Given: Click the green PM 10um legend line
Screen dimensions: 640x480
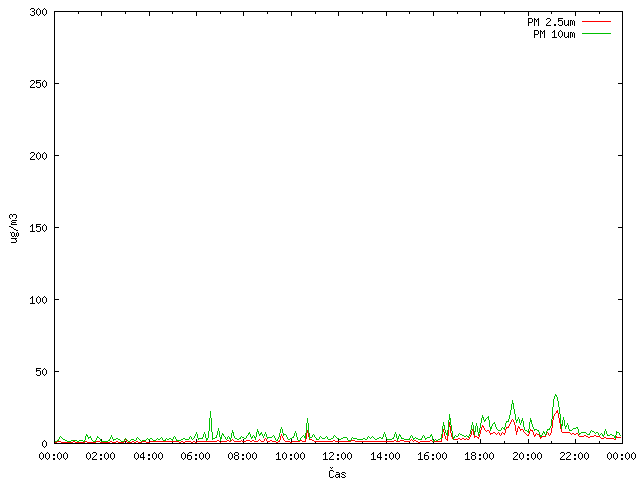Looking at the screenshot, I should (596, 34).
